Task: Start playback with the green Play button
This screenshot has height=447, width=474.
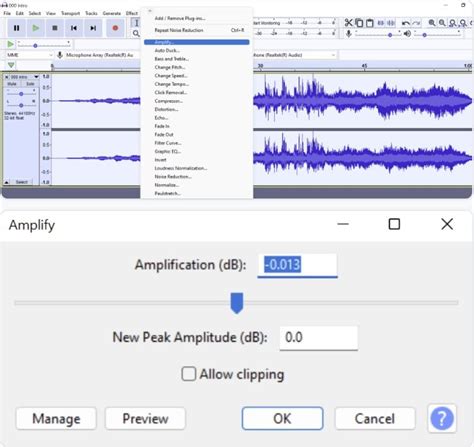Action: point(36,28)
